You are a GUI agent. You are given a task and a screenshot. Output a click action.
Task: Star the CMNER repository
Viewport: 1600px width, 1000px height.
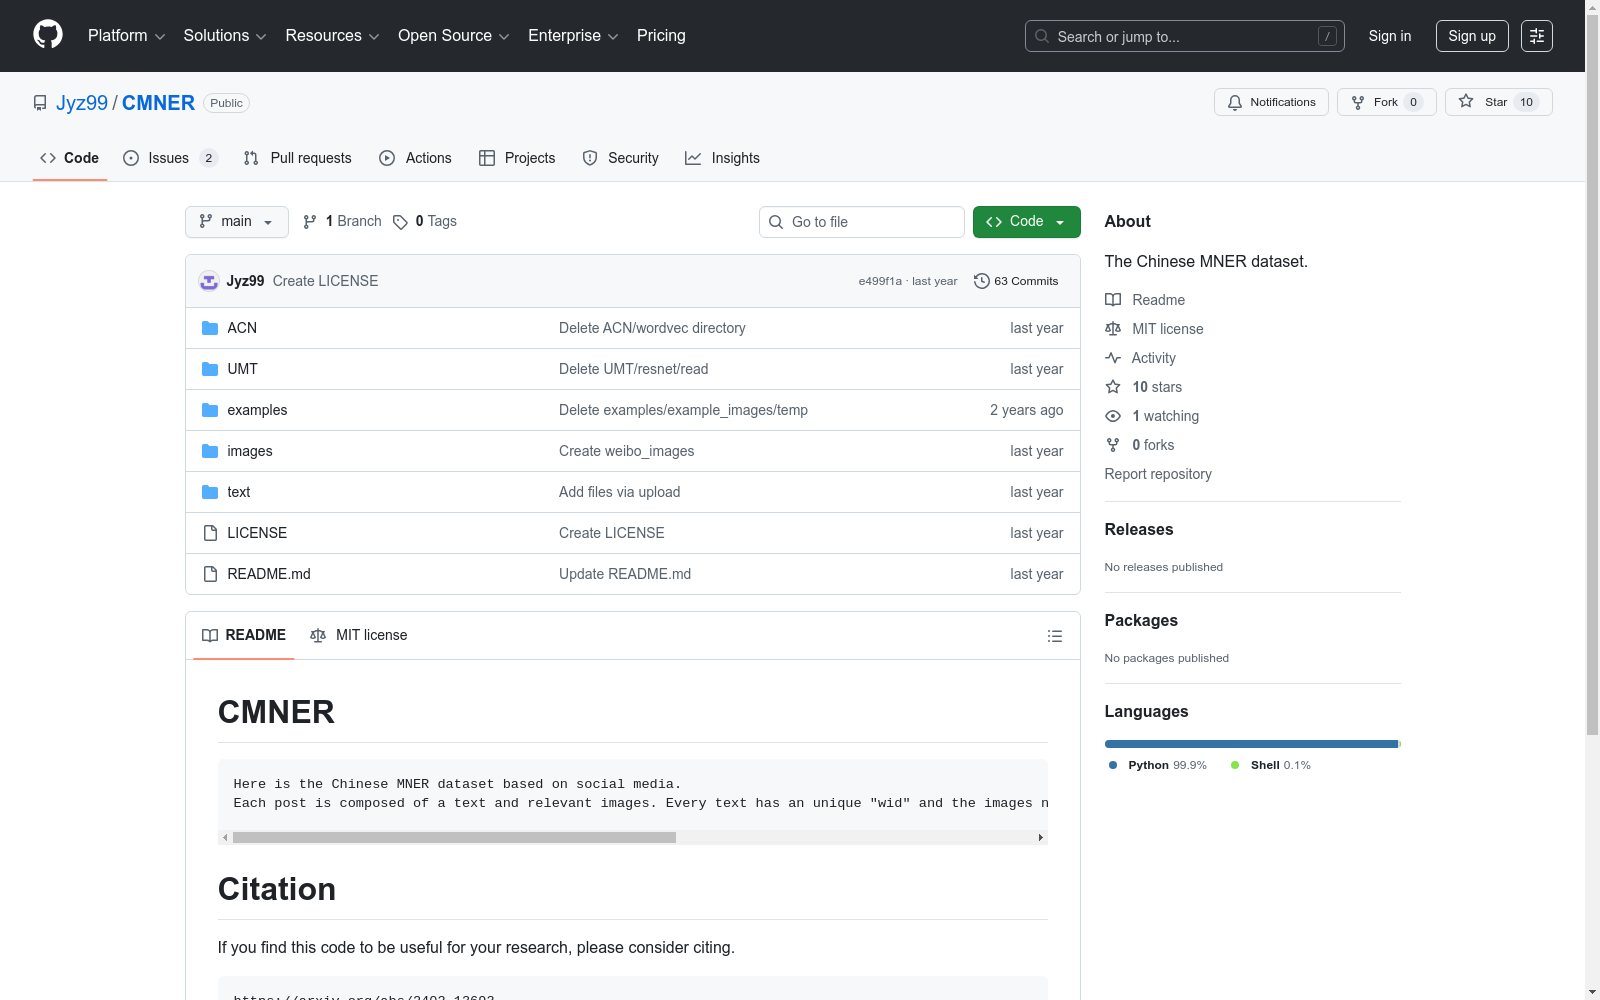pos(1498,102)
